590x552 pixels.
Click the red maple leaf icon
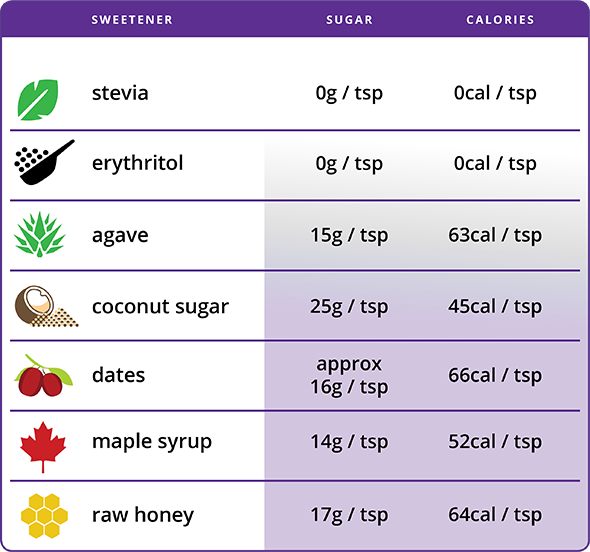(43, 447)
